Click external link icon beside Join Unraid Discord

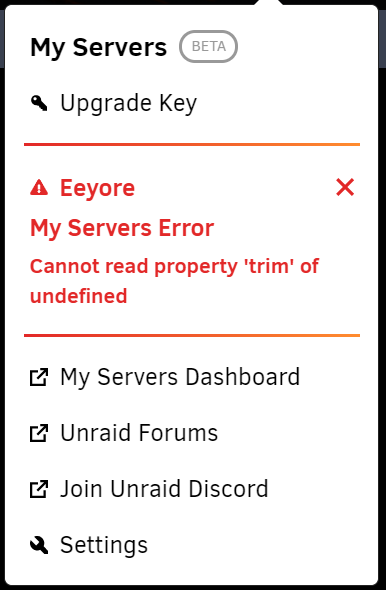coord(39,489)
